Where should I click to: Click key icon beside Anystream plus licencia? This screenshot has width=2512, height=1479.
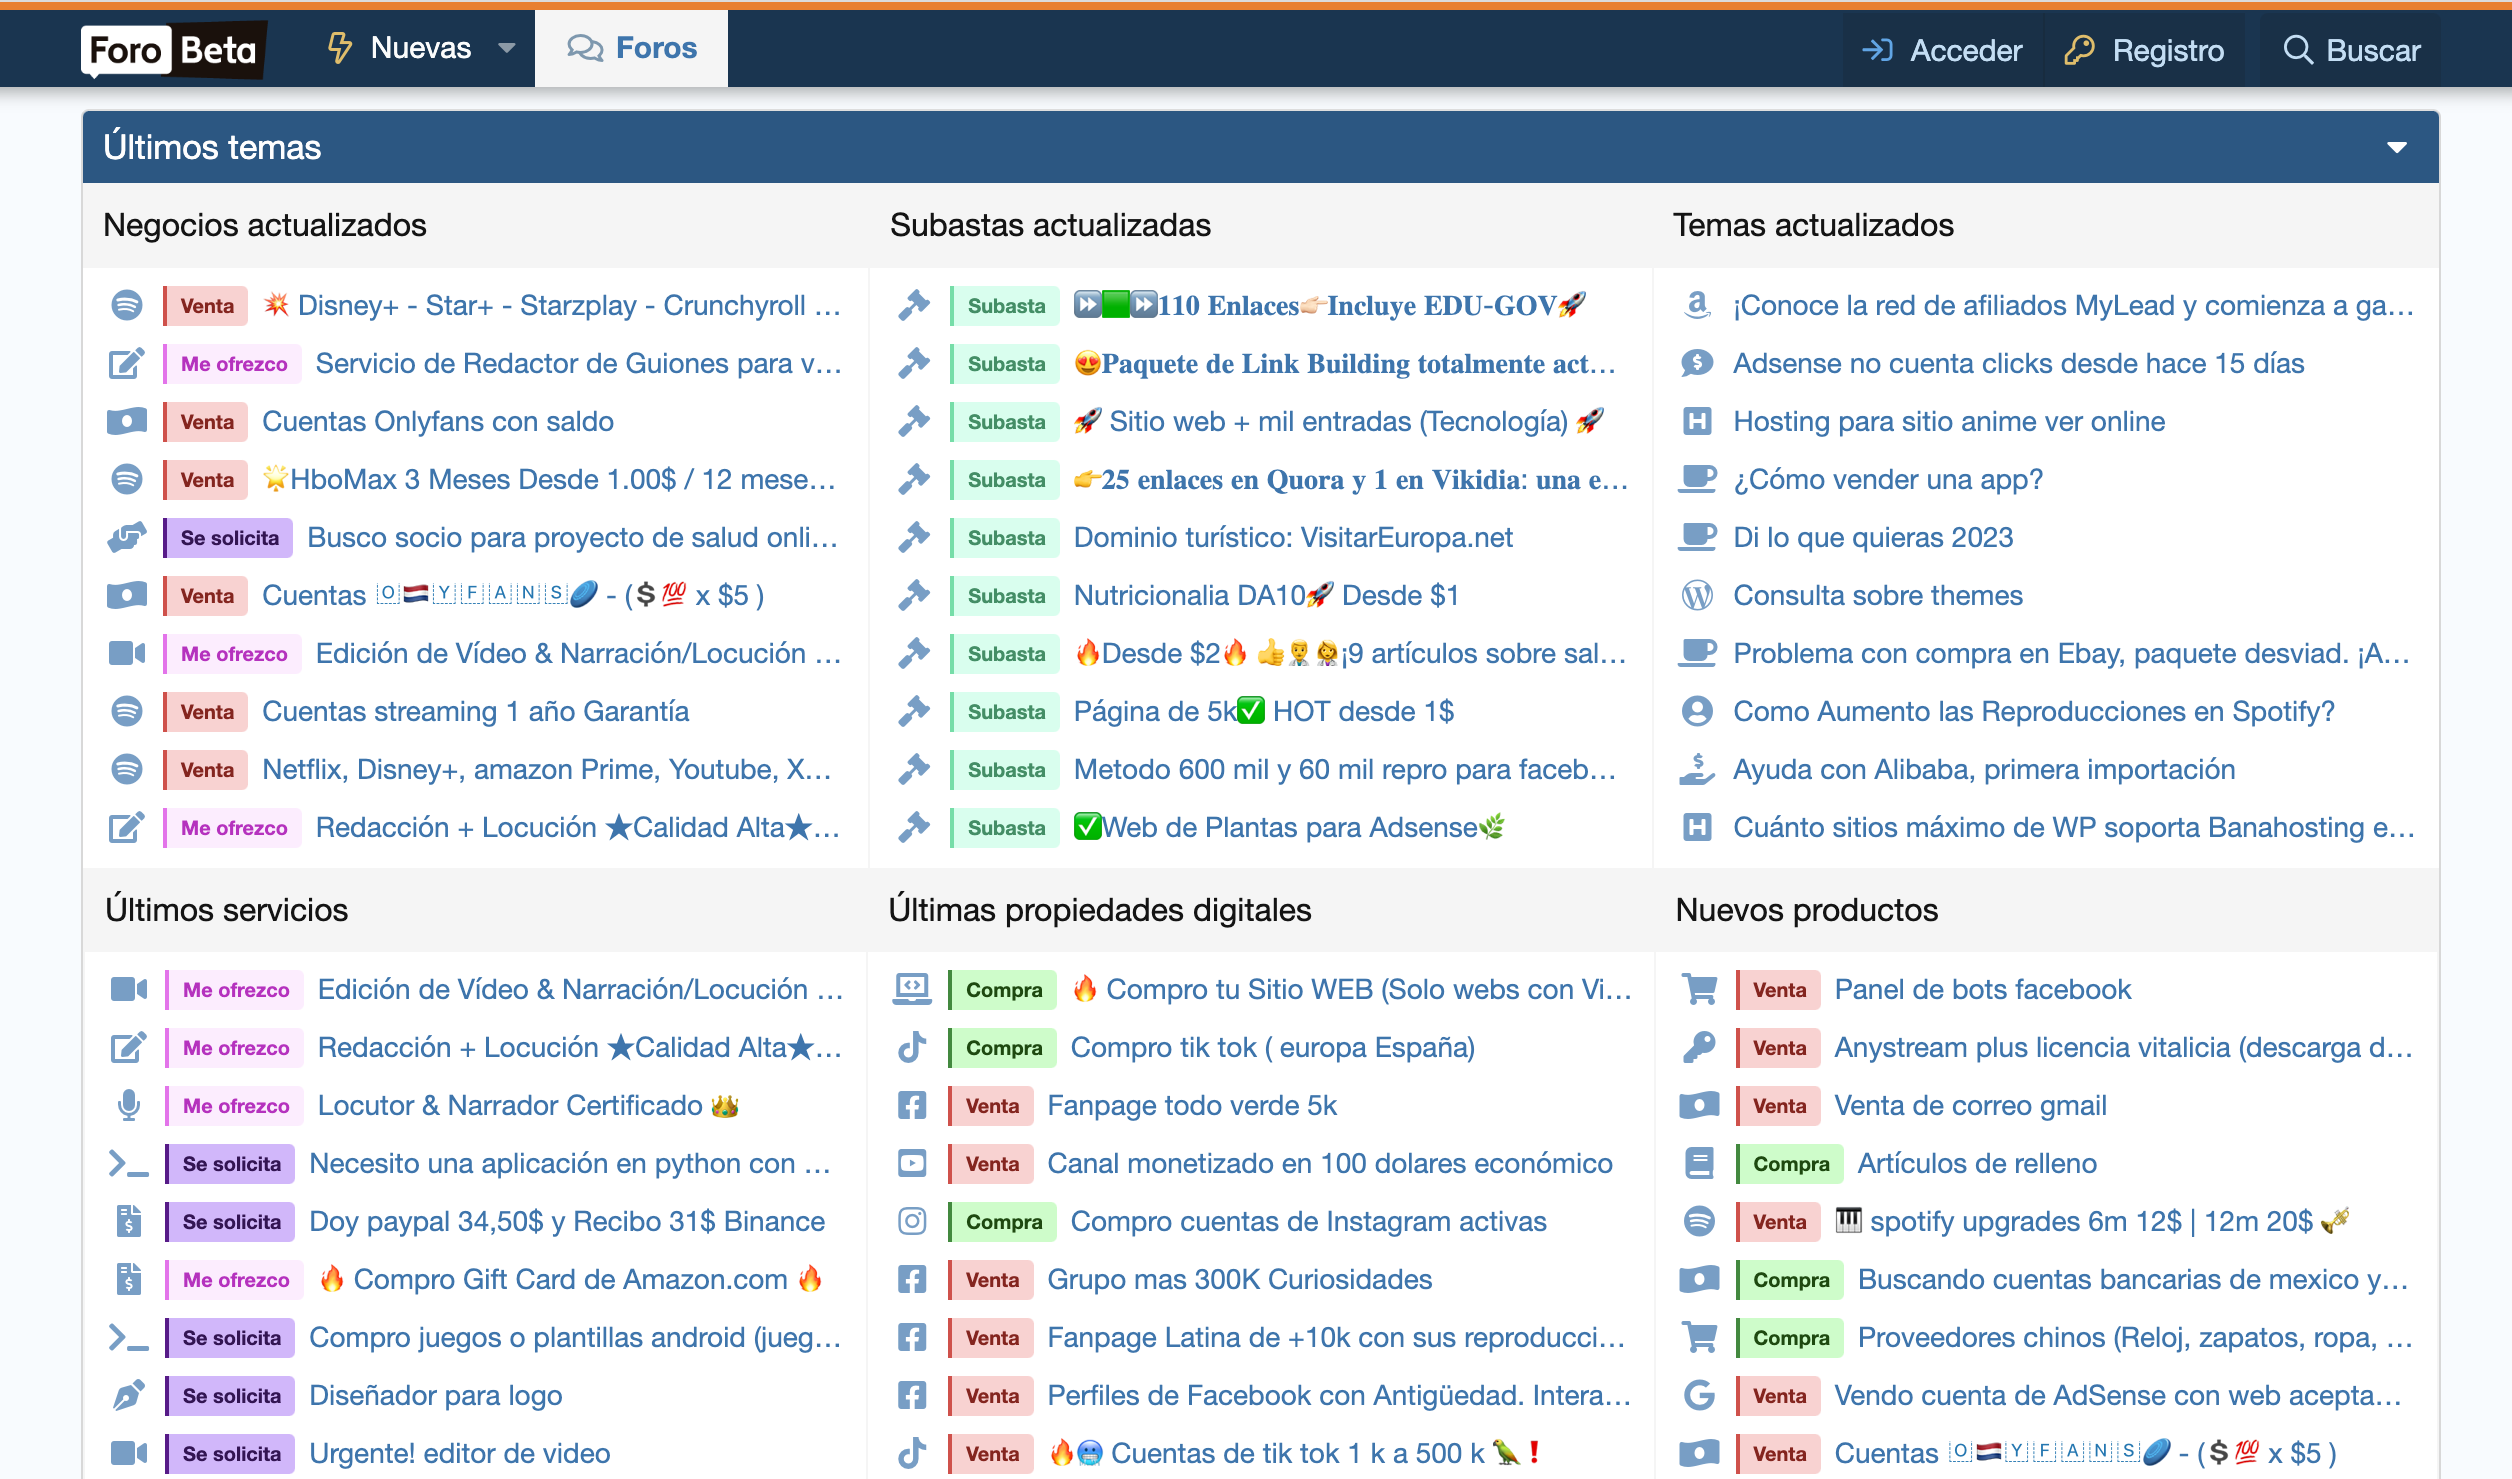(x=1699, y=1047)
